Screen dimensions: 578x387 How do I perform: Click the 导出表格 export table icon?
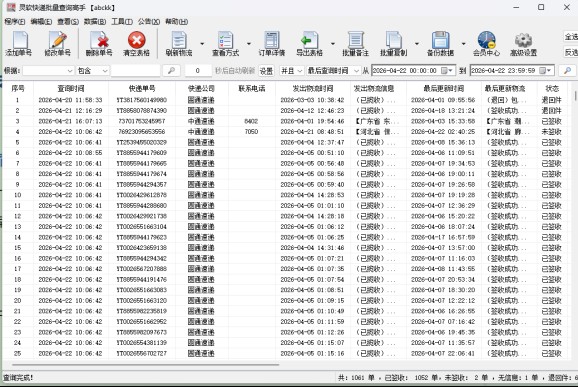point(309,40)
